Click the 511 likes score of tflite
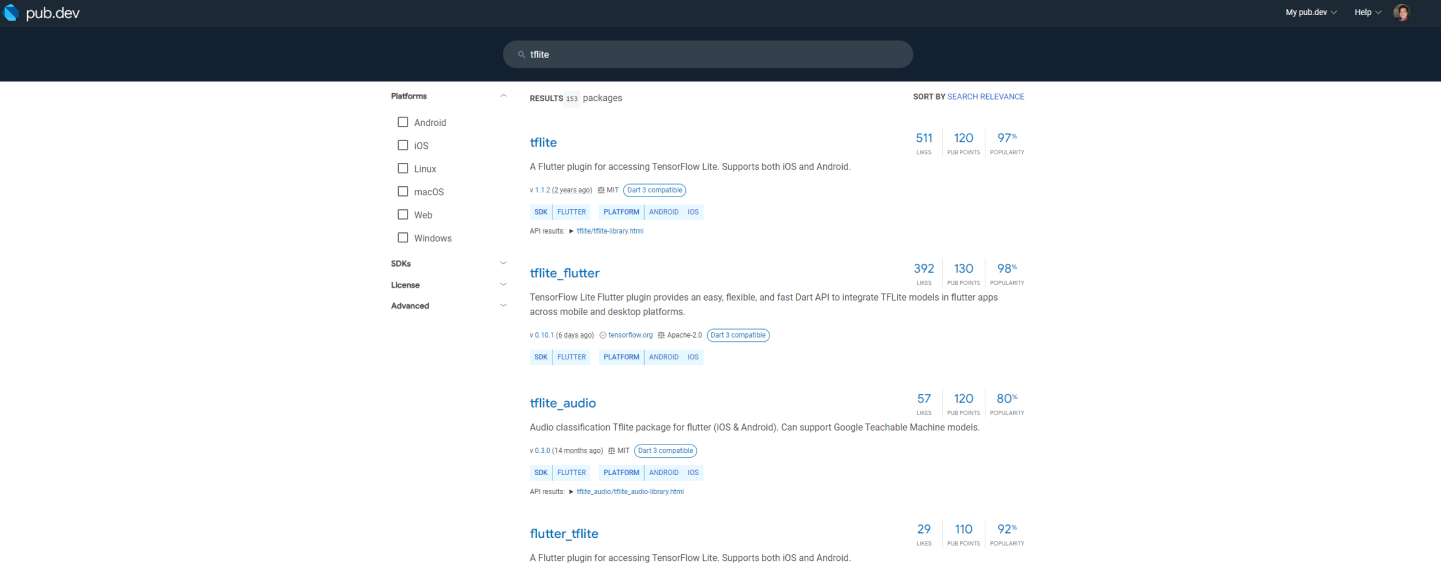 click(x=924, y=142)
